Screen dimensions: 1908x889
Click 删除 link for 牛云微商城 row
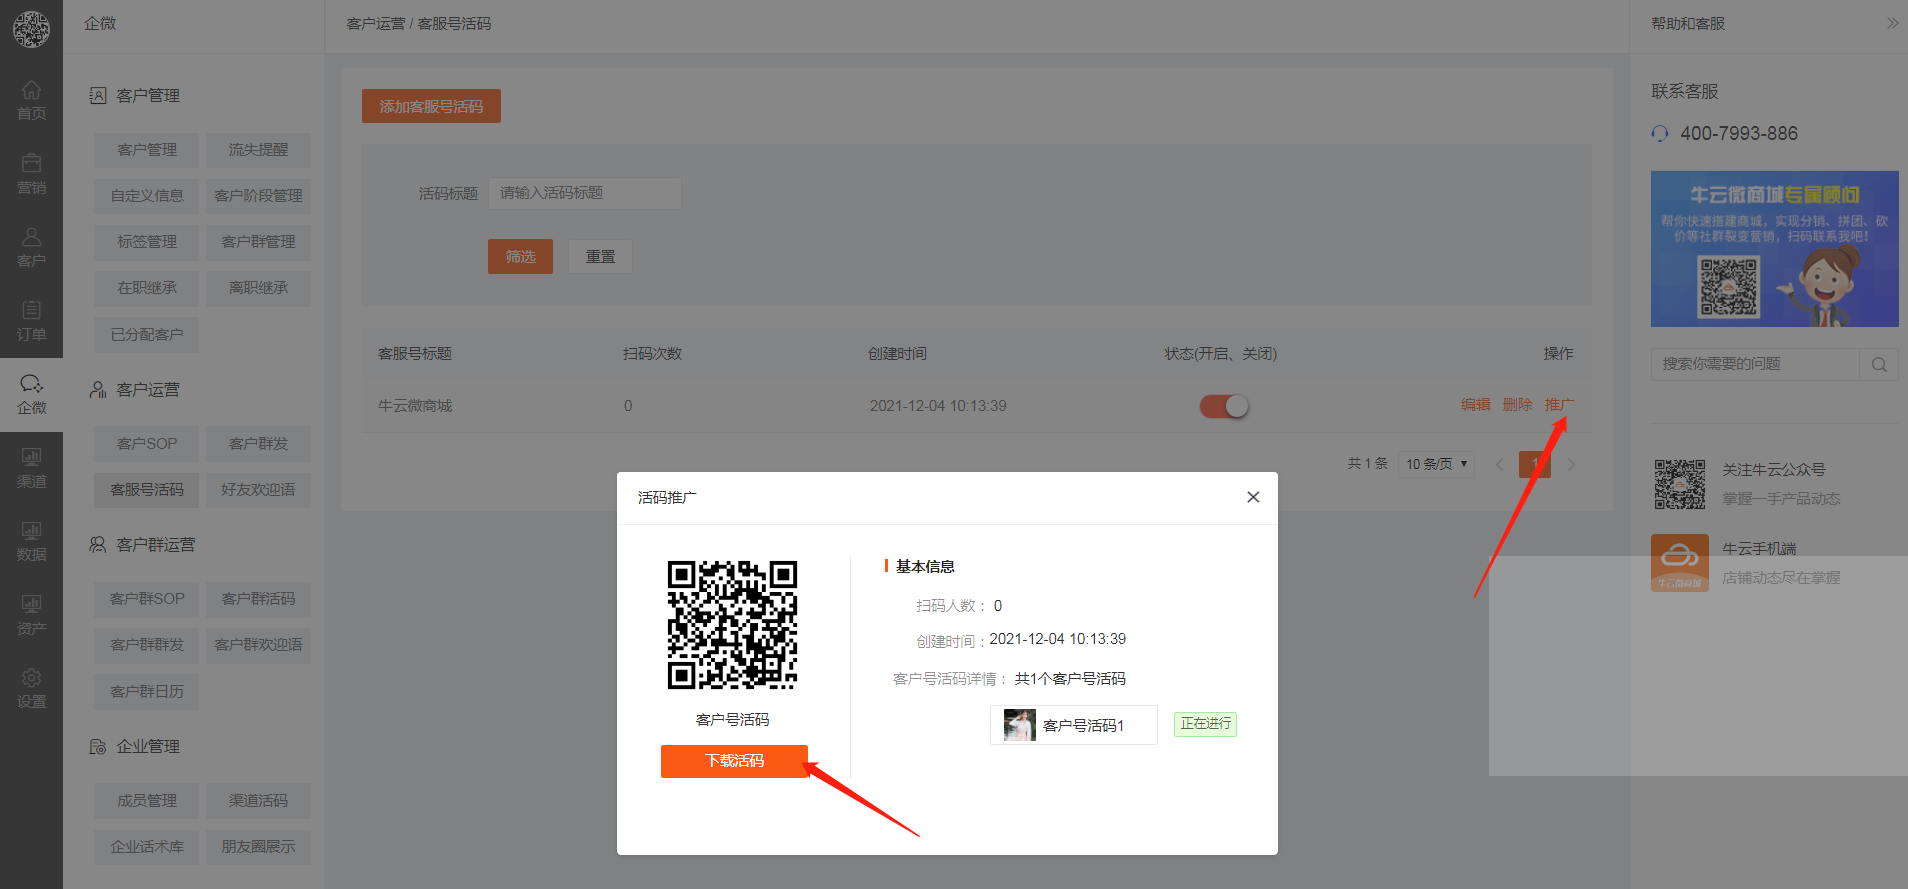click(1517, 405)
